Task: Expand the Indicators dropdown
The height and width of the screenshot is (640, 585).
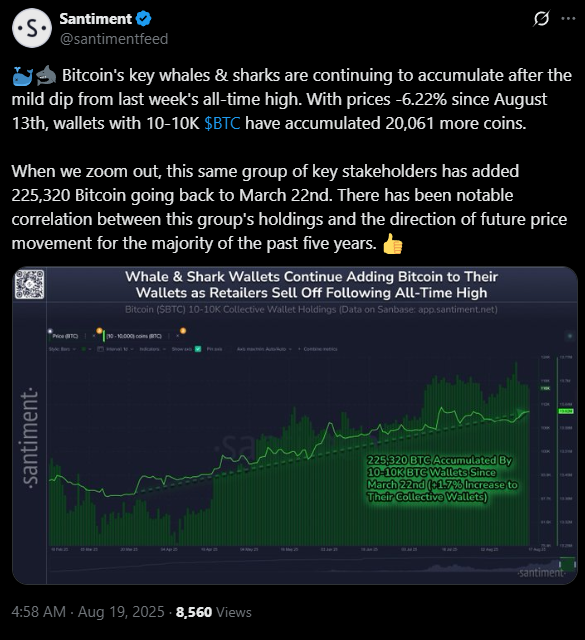Action: coord(153,349)
